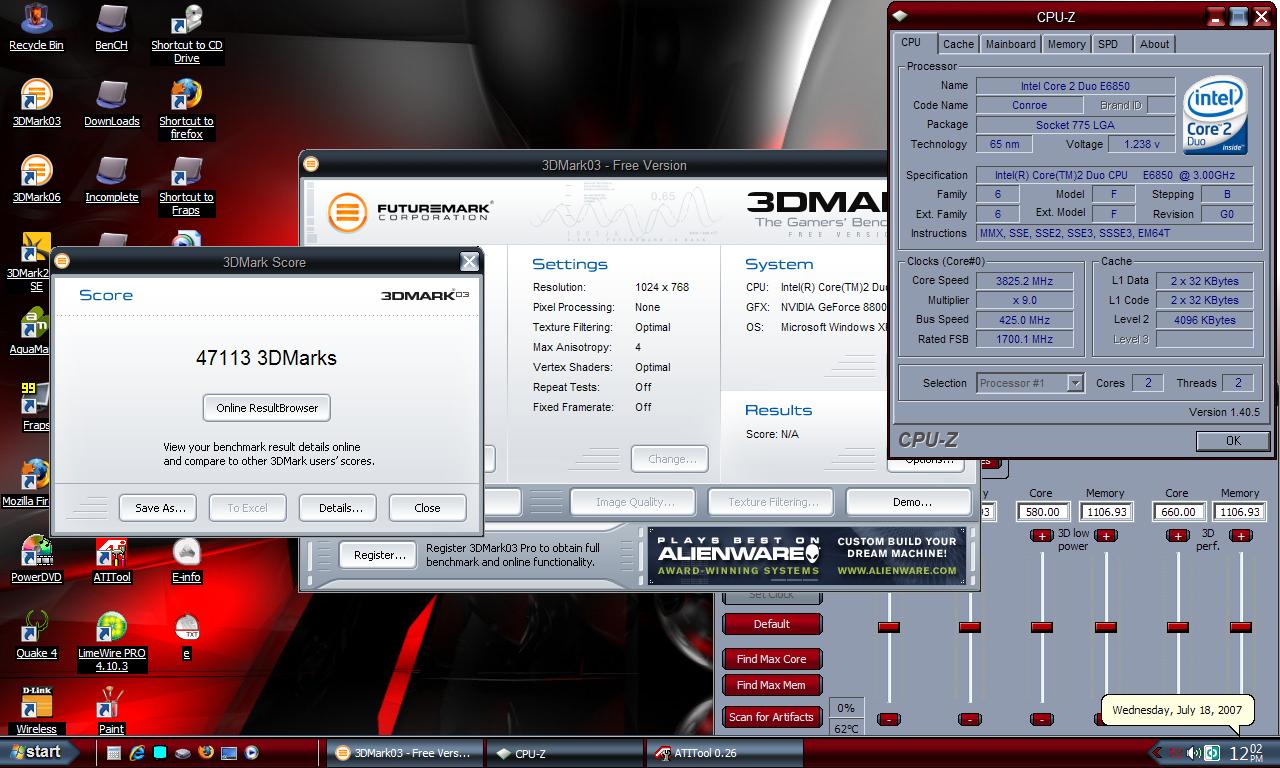Screen dimensions: 1280x768
Task: Click Close in the 3DMark Score dialog
Action: pos(427,508)
